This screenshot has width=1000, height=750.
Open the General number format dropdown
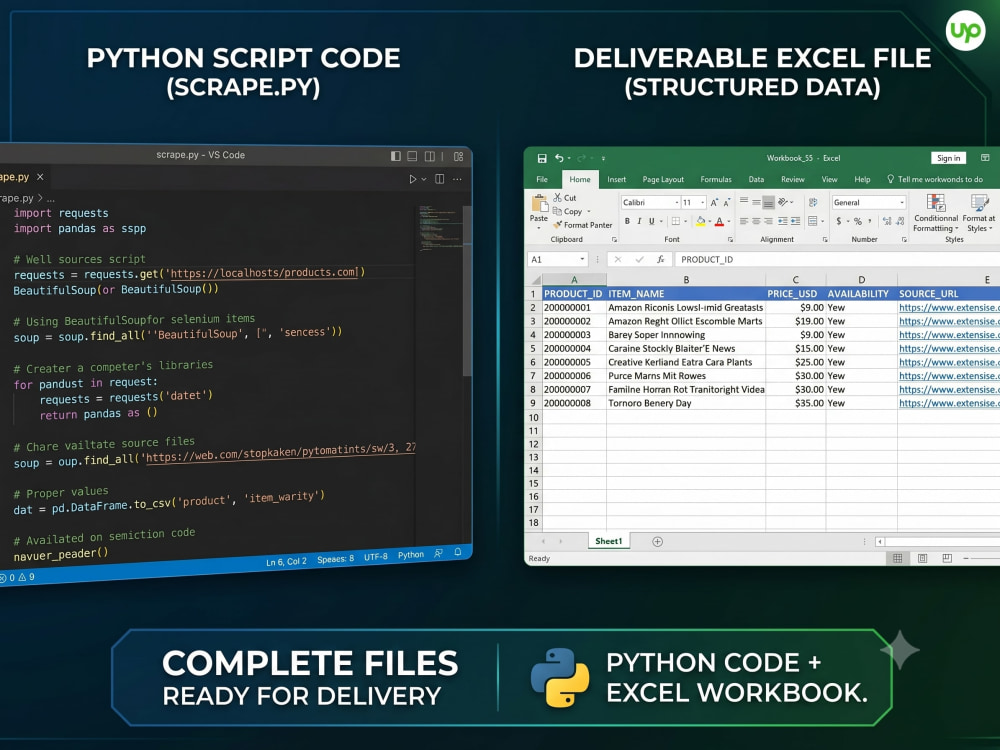[x=902, y=203]
